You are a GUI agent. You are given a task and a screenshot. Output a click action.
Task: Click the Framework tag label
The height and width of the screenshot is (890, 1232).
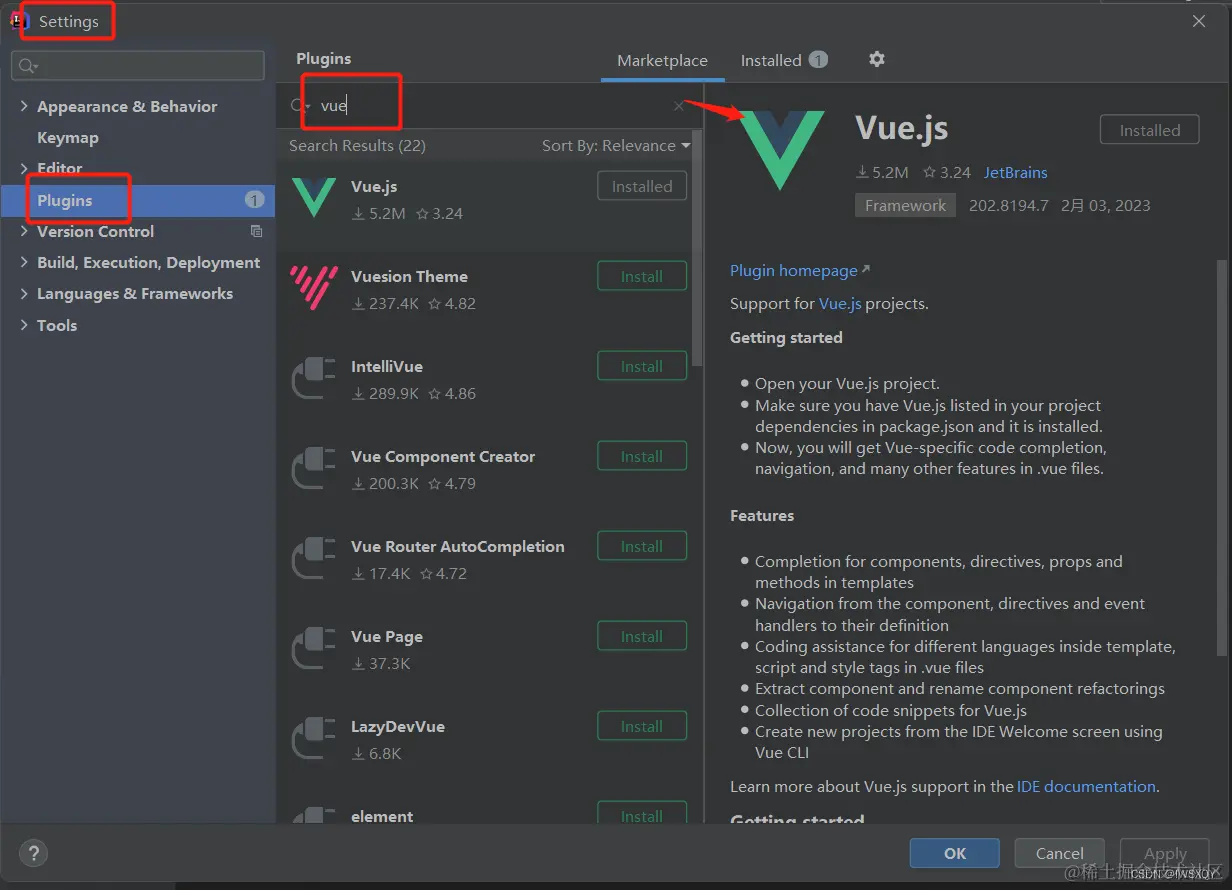905,205
